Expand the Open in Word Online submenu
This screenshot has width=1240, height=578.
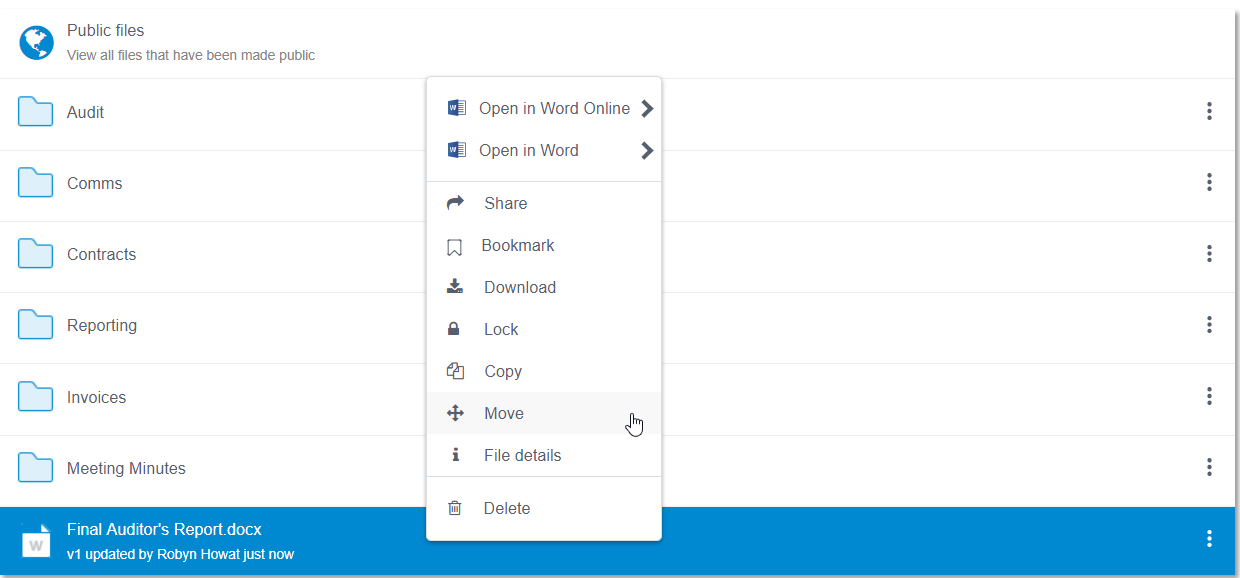click(646, 107)
